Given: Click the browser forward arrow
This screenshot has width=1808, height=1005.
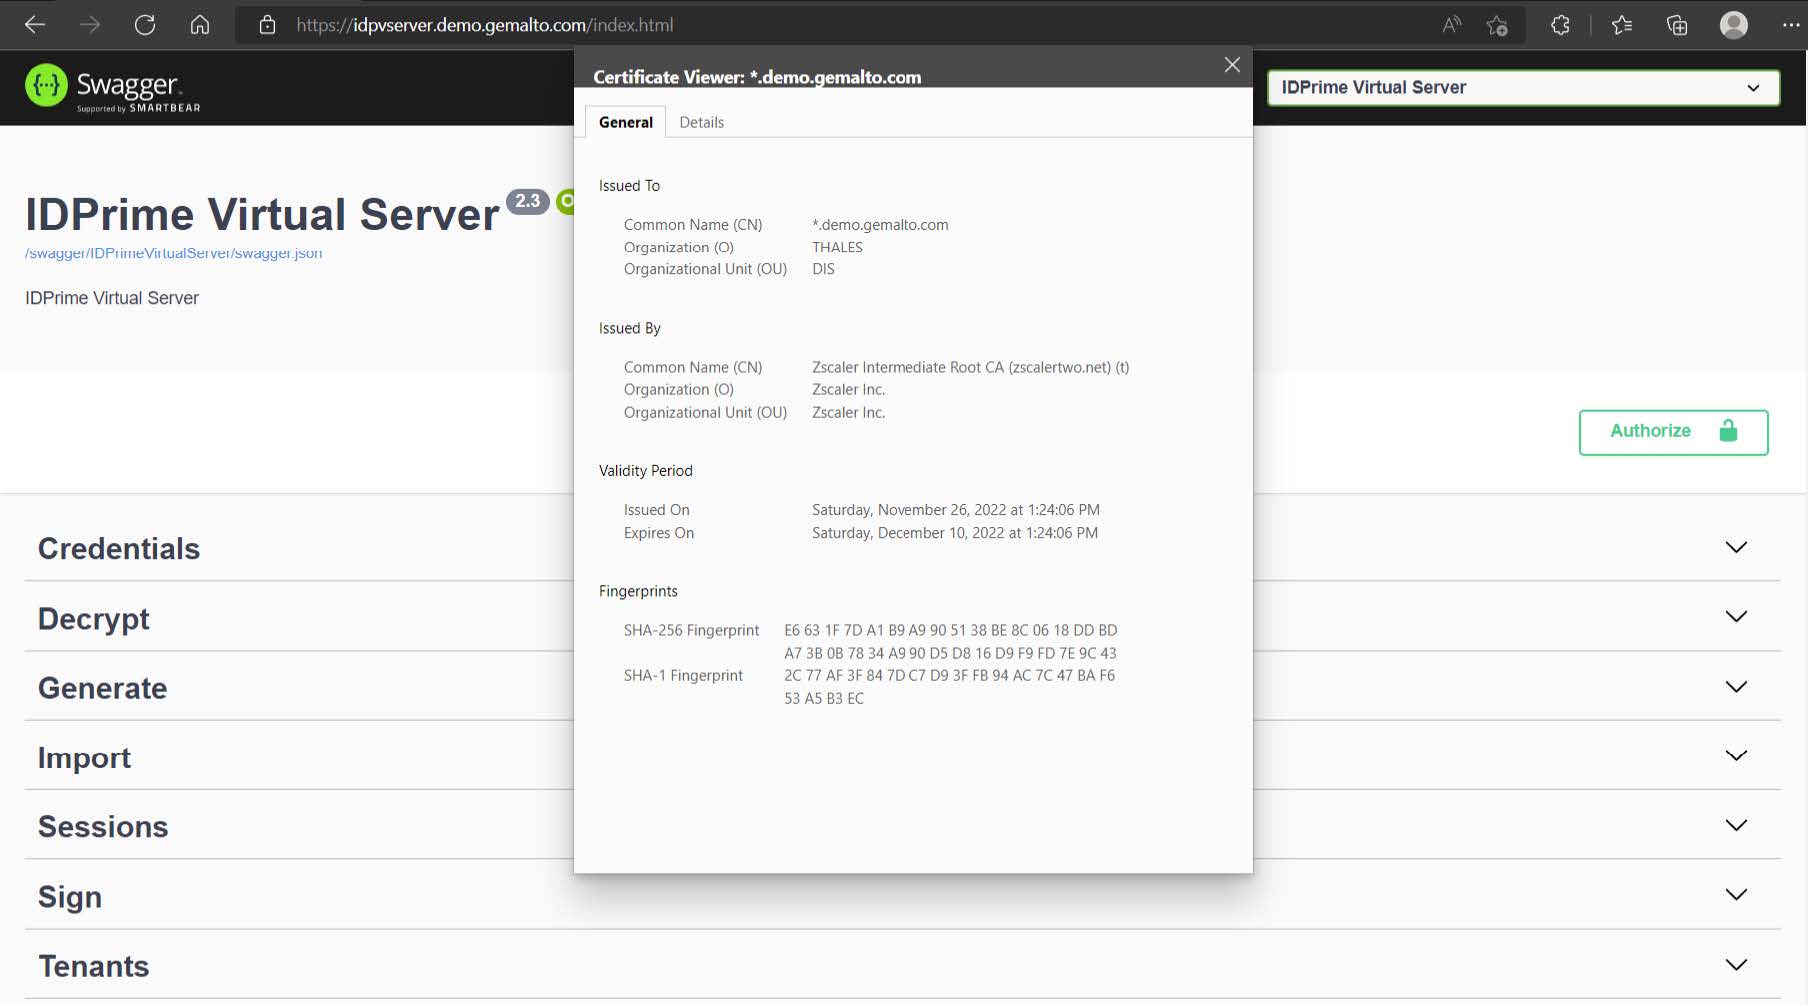Looking at the screenshot, I should point(90,25).
